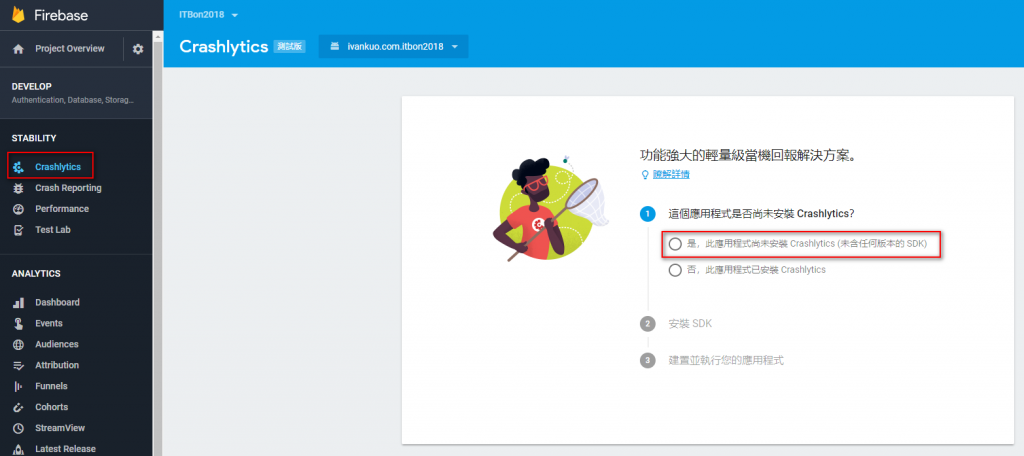The height and width of the screenshot is (456, 1024).
Task: Open the Cohorts menu item
Action: (52, 407)
